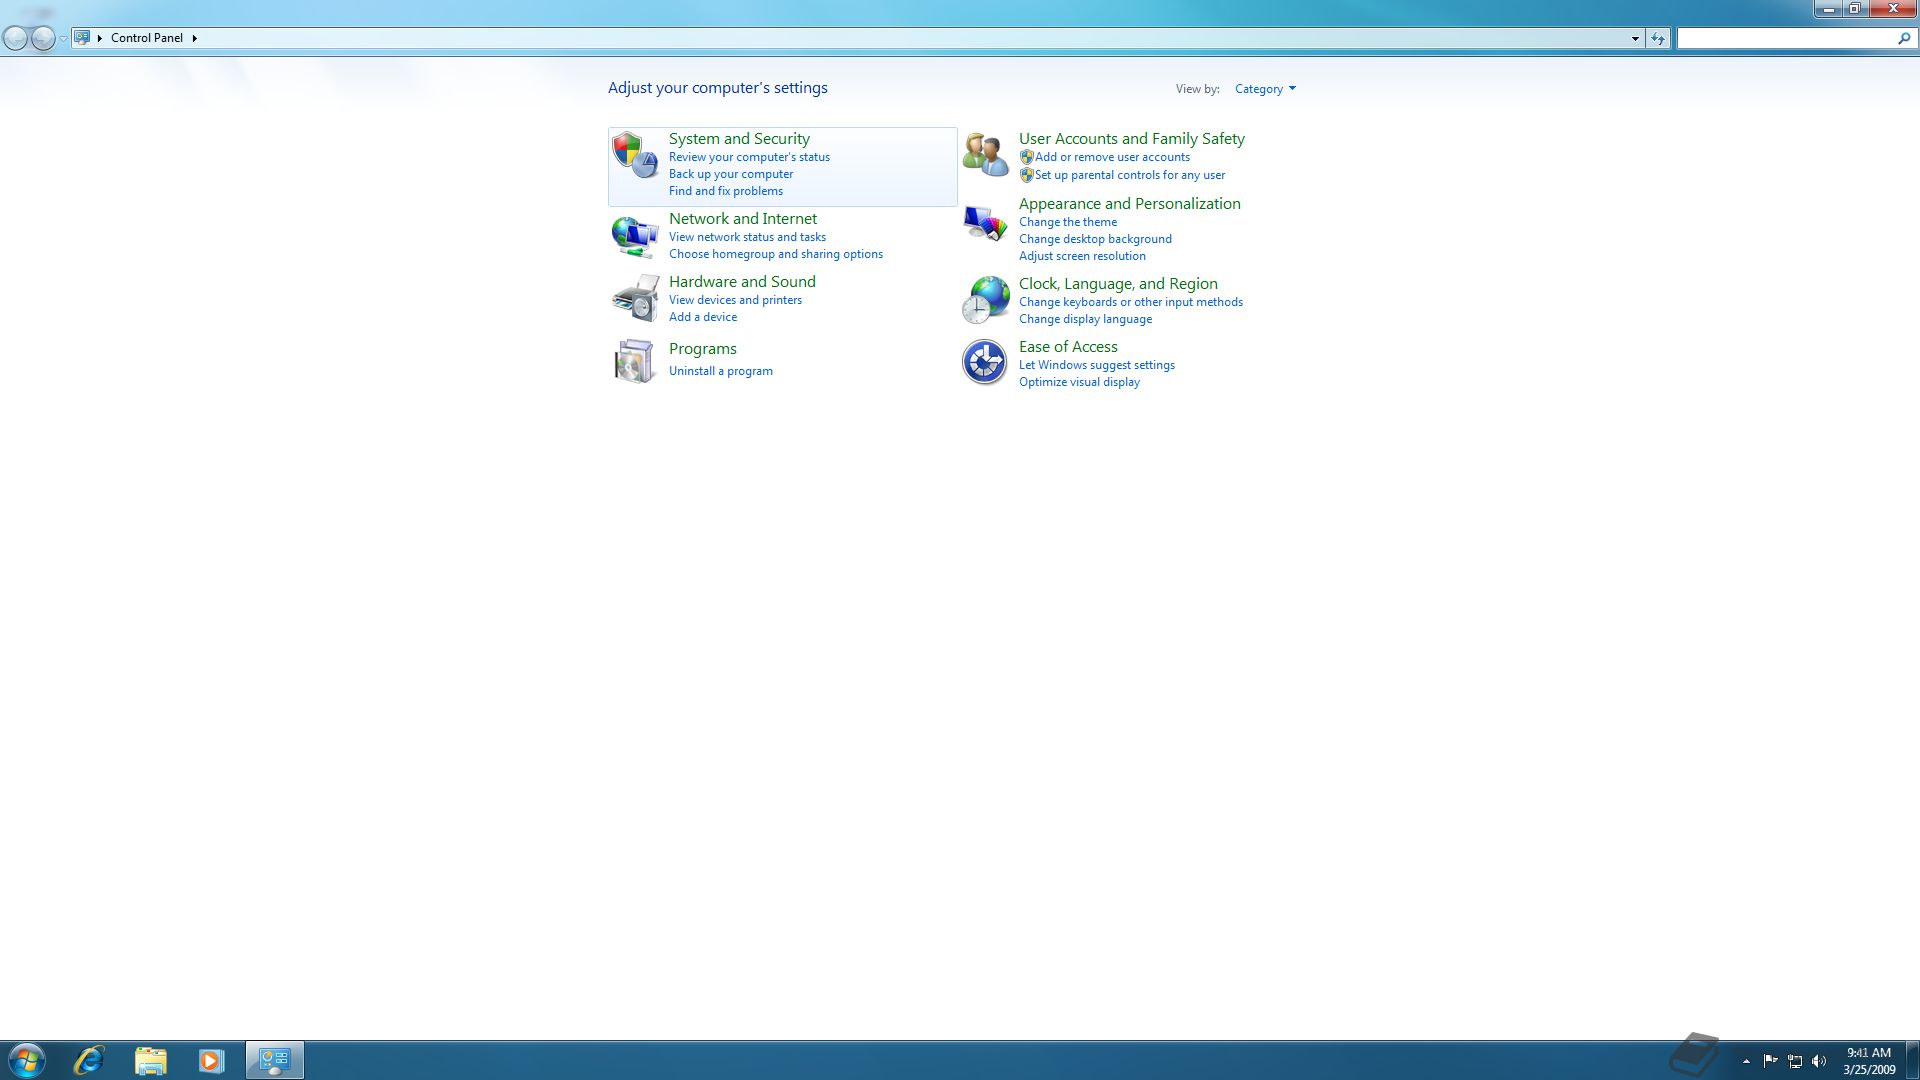Image resolution: width=1920 pixels, height=1080 pixels.
Task: Click the Forward navigation arrow
Action: tap(43, 38)
